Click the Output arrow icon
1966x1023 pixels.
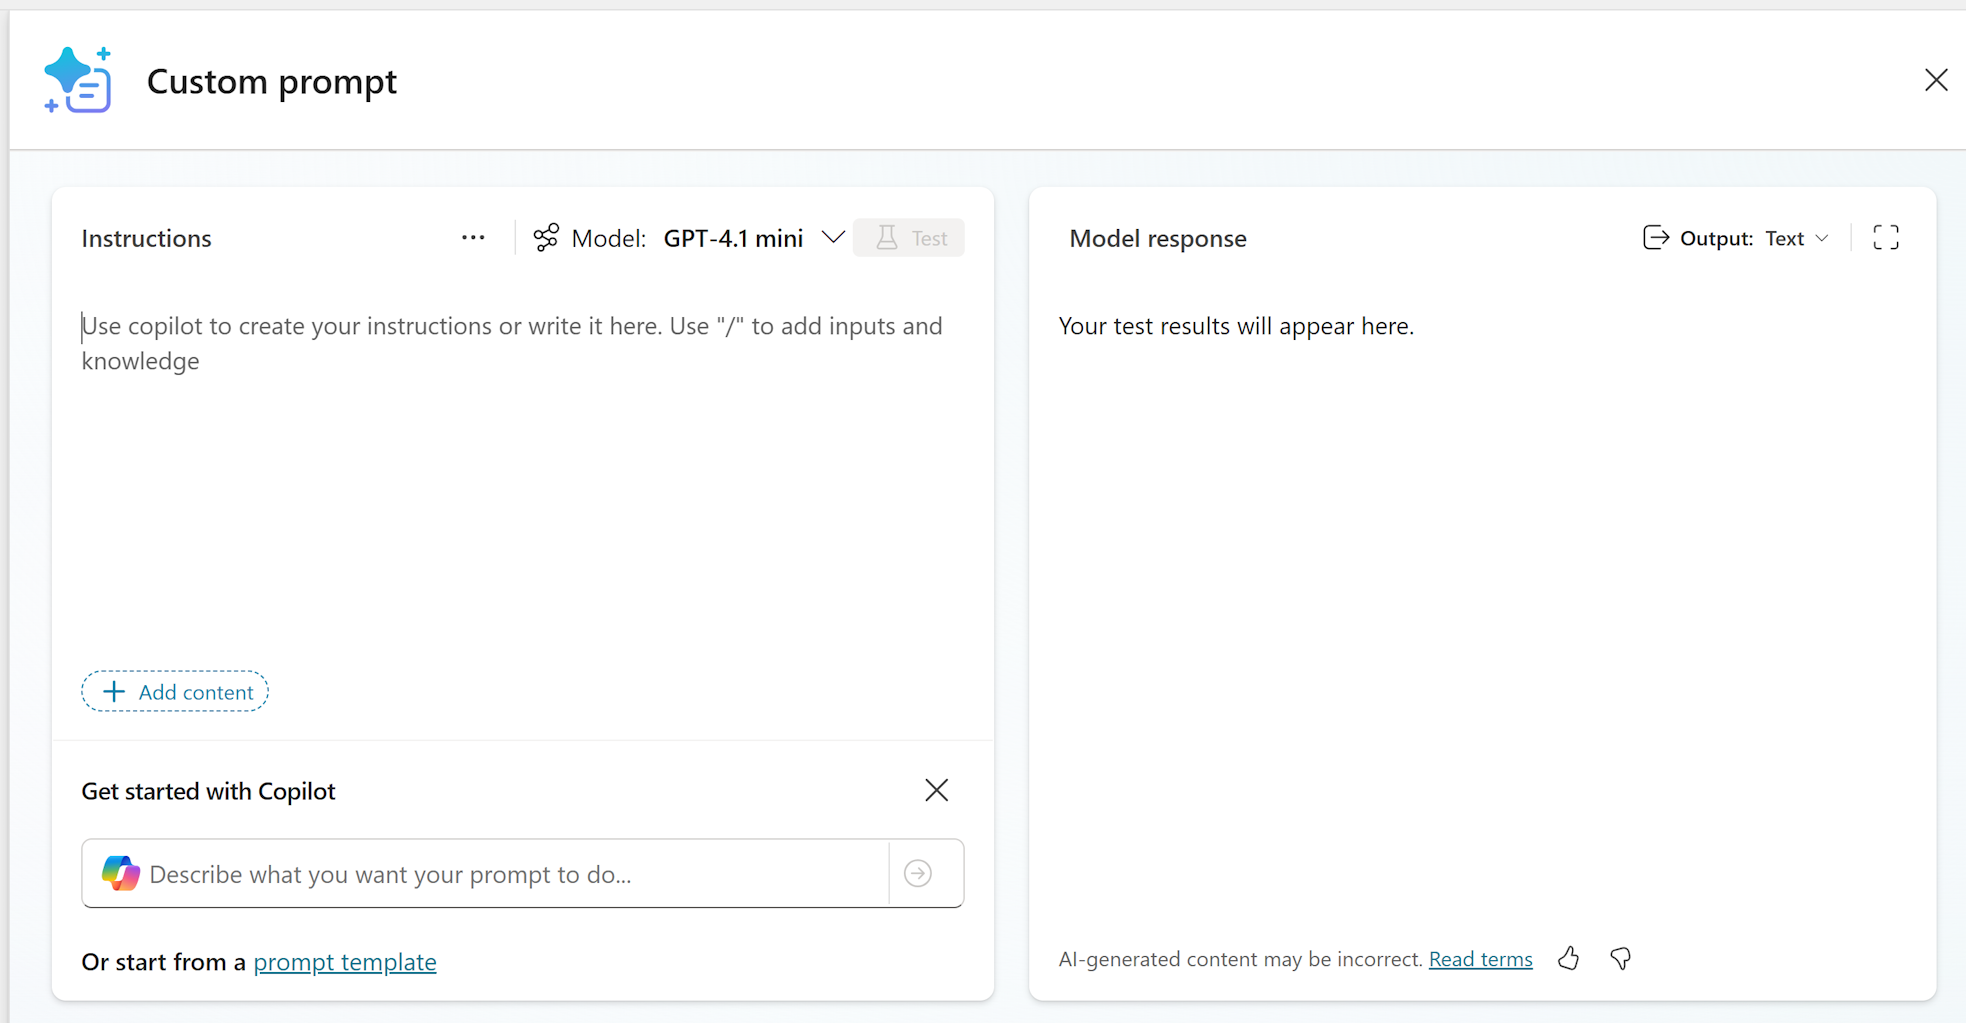[x=1657, y=237]
